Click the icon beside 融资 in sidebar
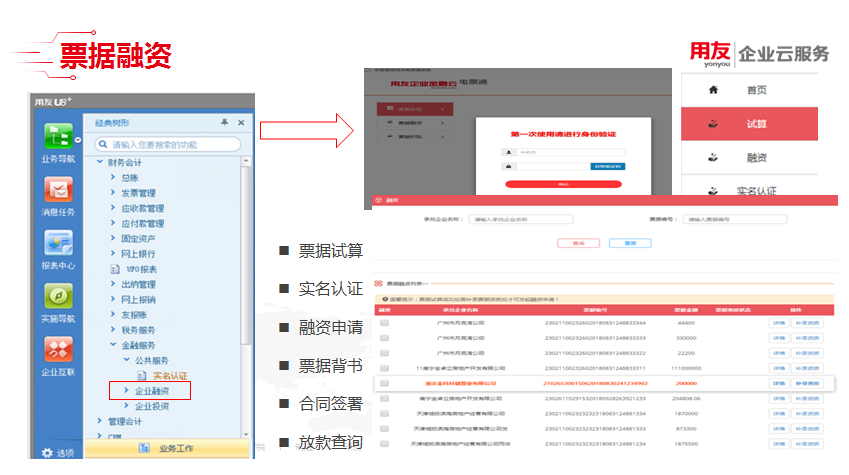The height and width of the screenshot is (475, 849). point(713,158)
